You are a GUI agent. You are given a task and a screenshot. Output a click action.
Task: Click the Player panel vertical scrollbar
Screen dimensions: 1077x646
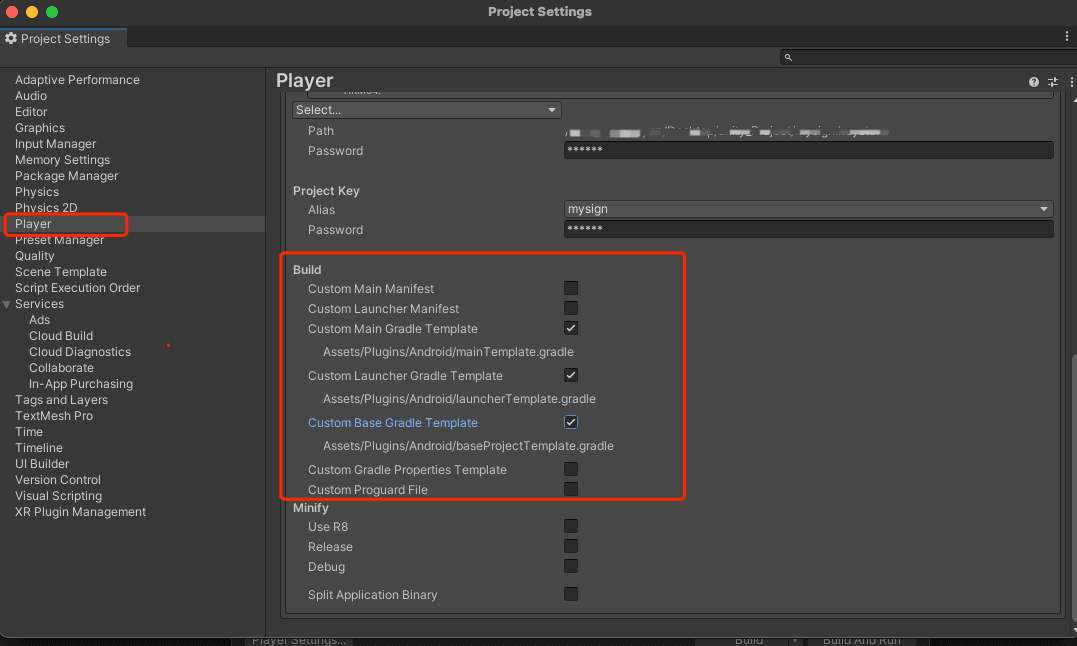[x=1073, y=487]
